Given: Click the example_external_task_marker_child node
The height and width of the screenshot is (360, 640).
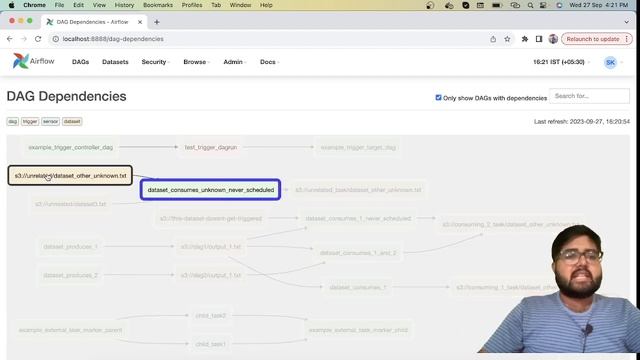Looking at the screenshot, I should point(358,330).
